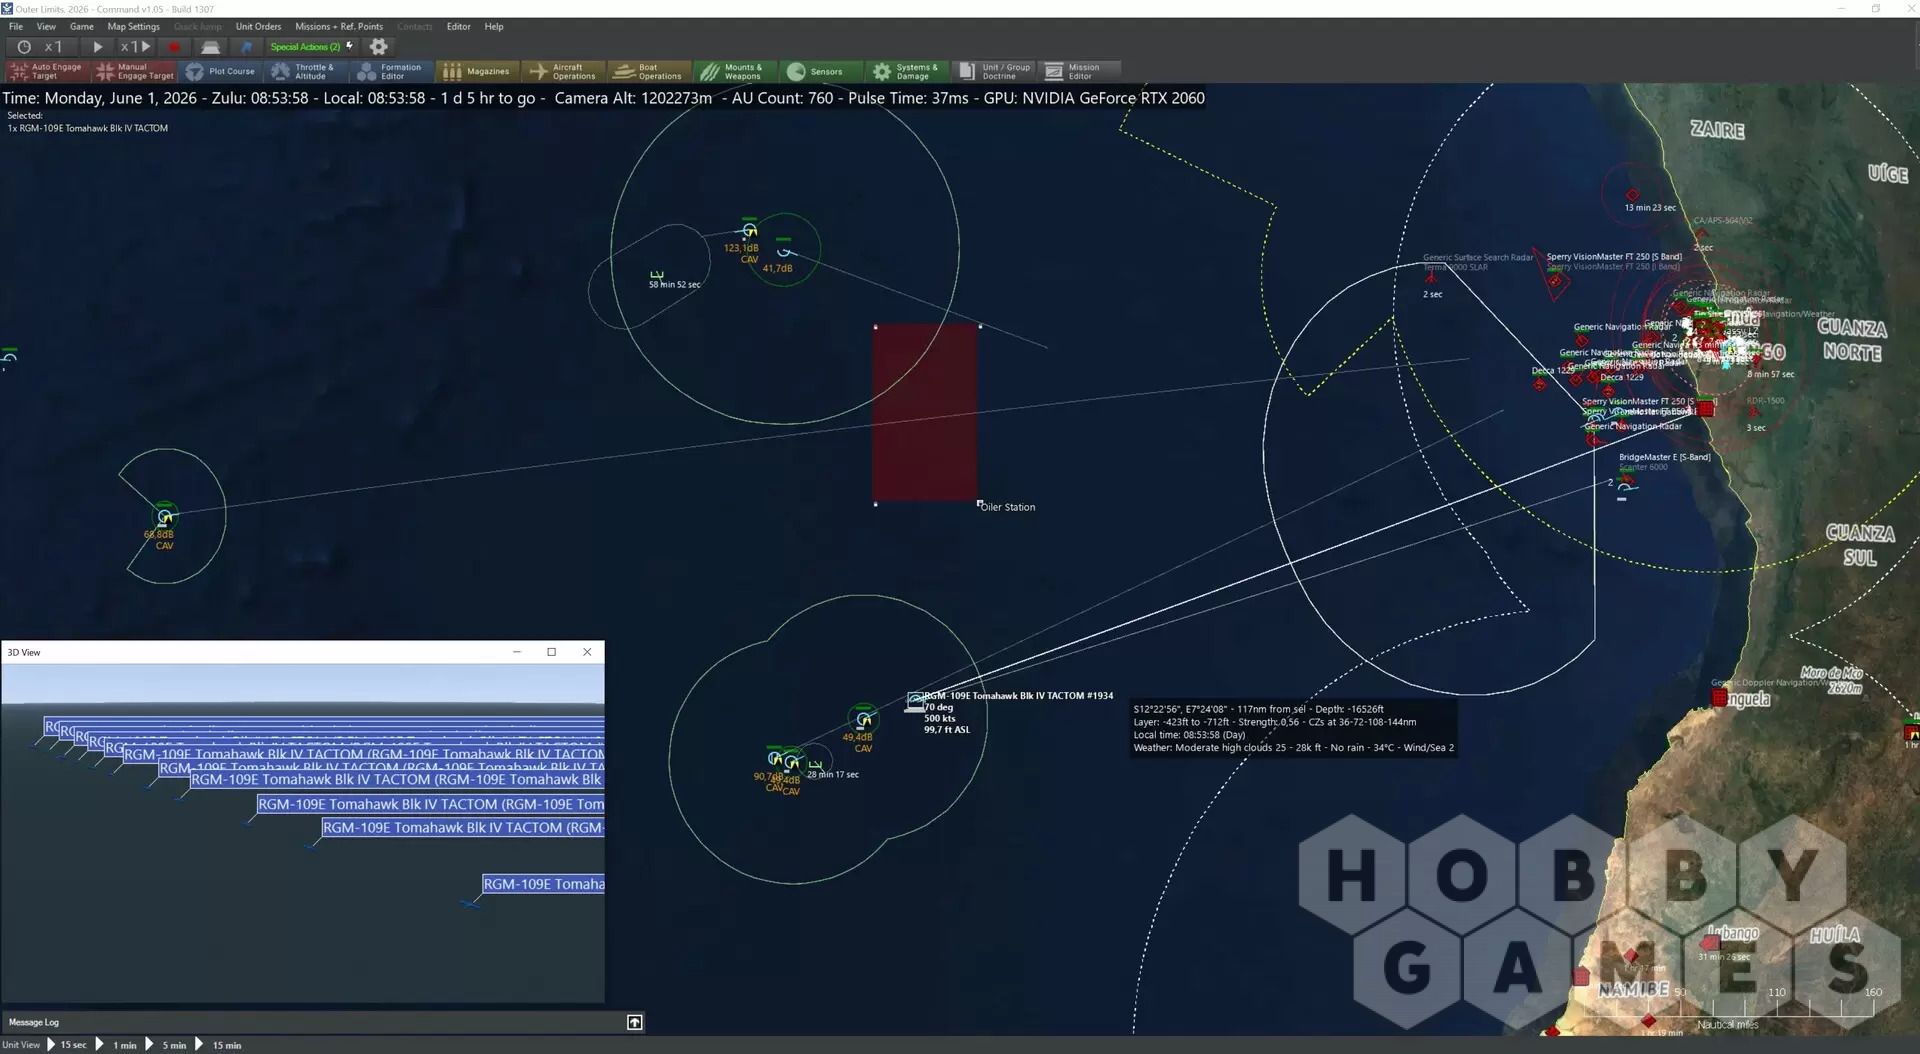Viewport: 1920px width, 1054px height.
Task: Start the simulation with the play button
Action: pos(97,47)
